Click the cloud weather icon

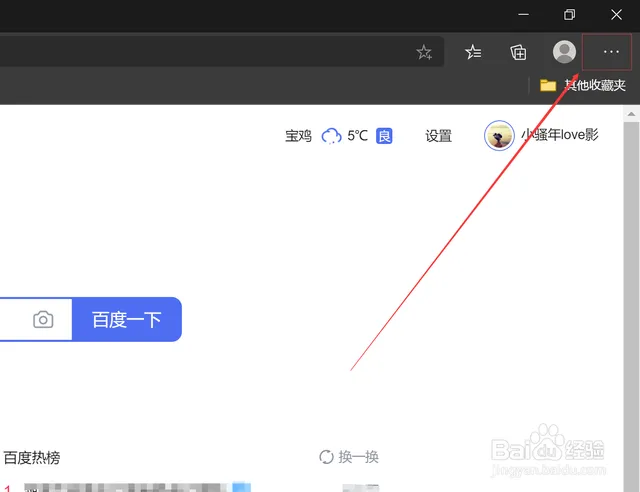pyautogui.click(x=331, y=136)
